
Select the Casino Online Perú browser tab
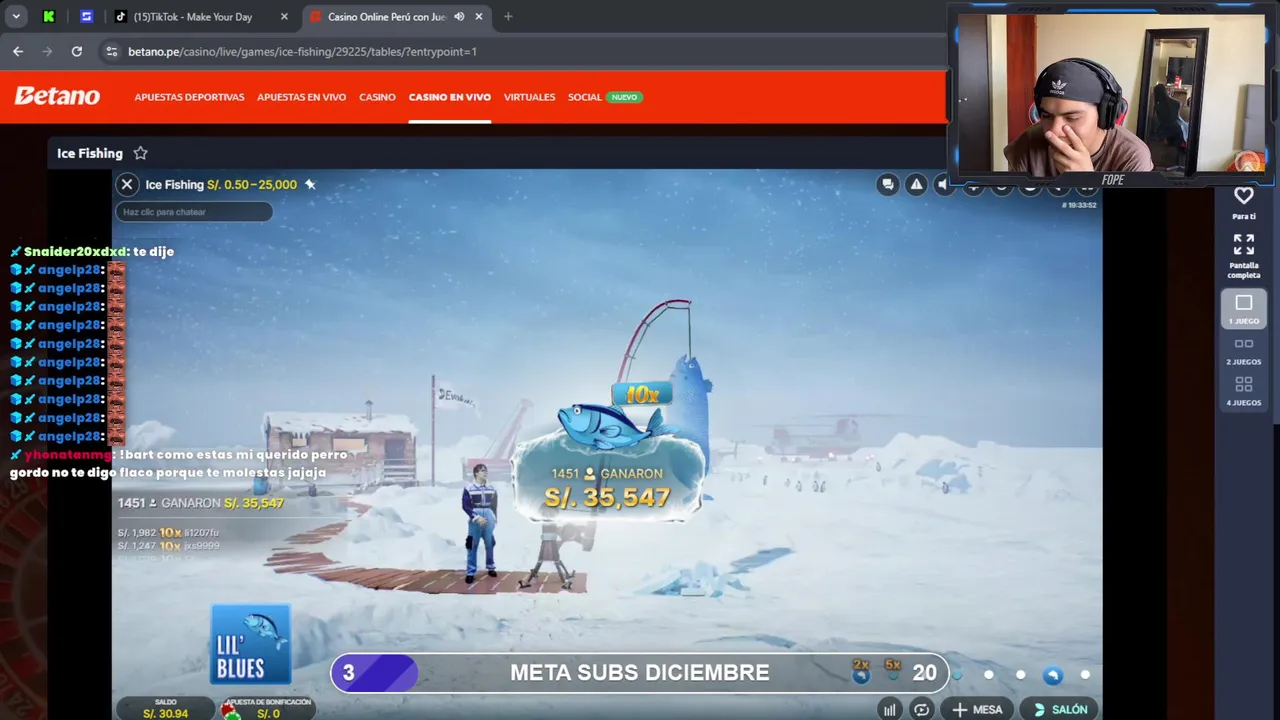pyautogui.click(x=385, y=17)
